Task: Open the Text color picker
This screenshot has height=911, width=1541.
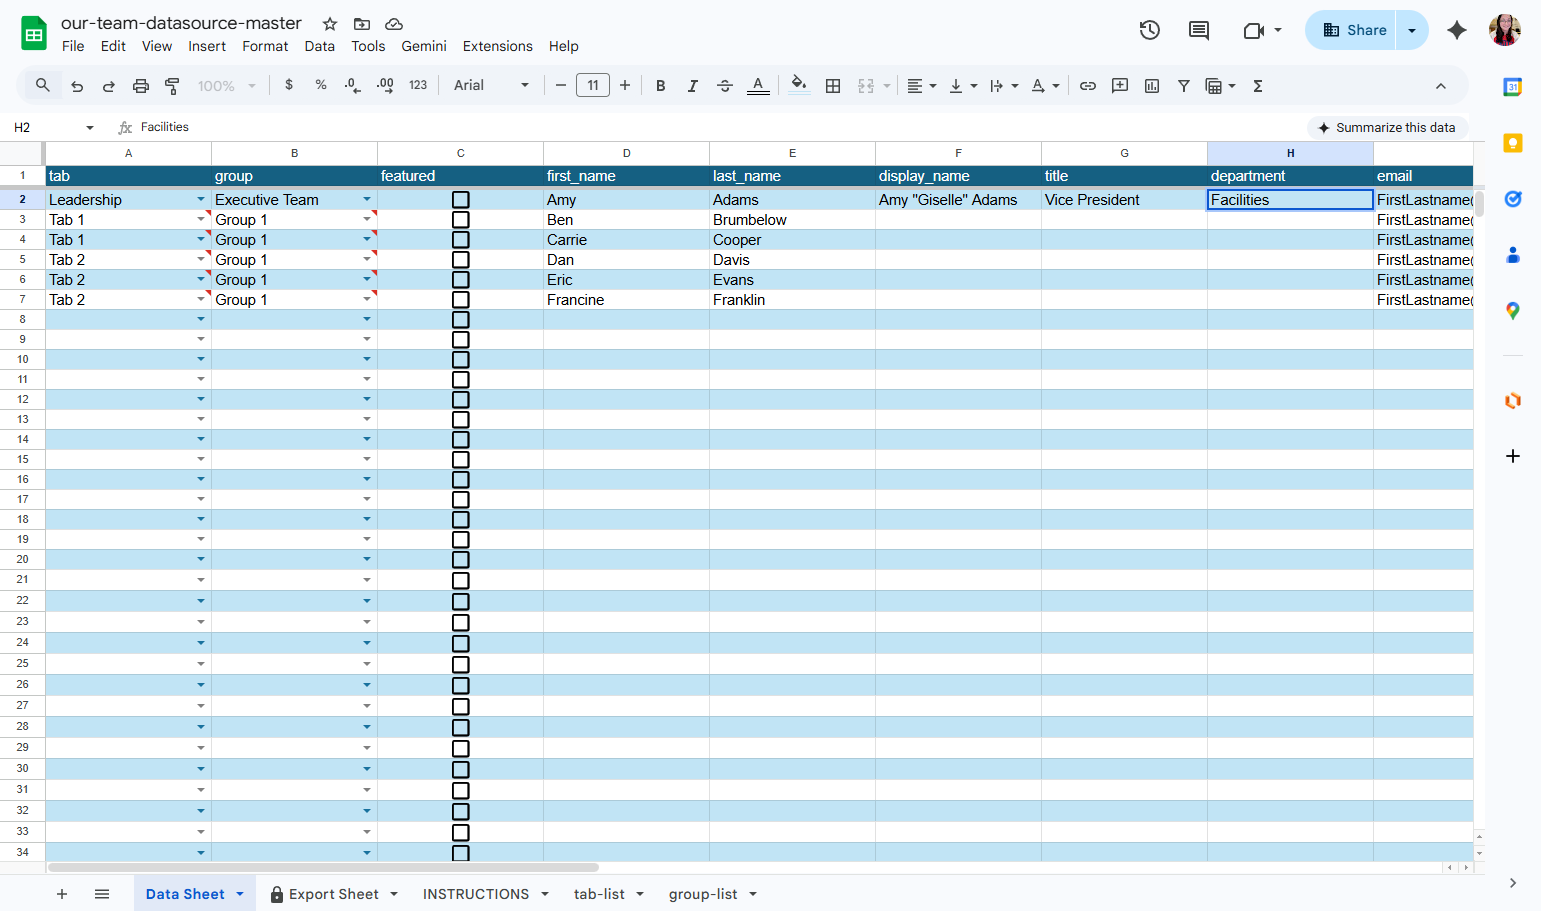Action: click(x=758, y=86)
